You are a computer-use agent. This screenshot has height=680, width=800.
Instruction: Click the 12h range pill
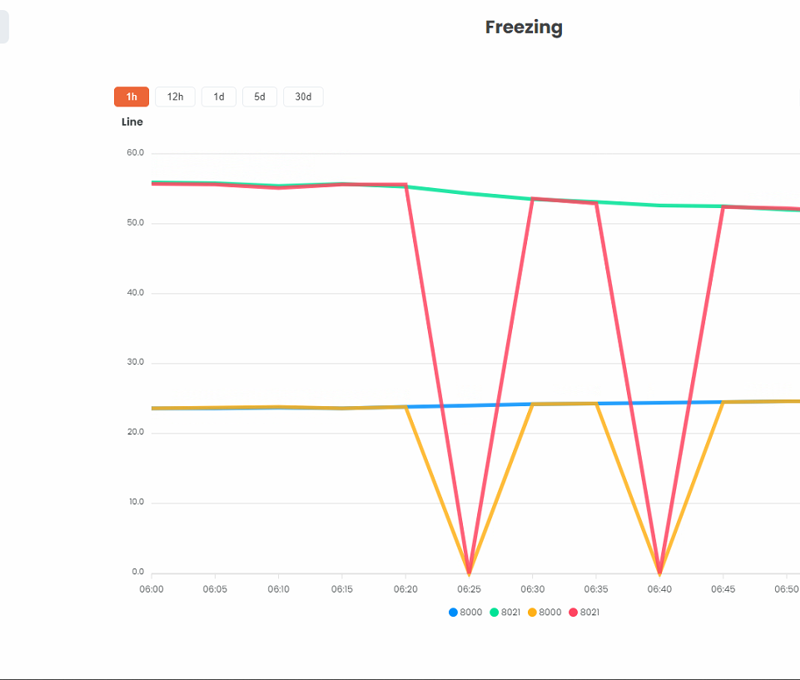tap(174, 96)
